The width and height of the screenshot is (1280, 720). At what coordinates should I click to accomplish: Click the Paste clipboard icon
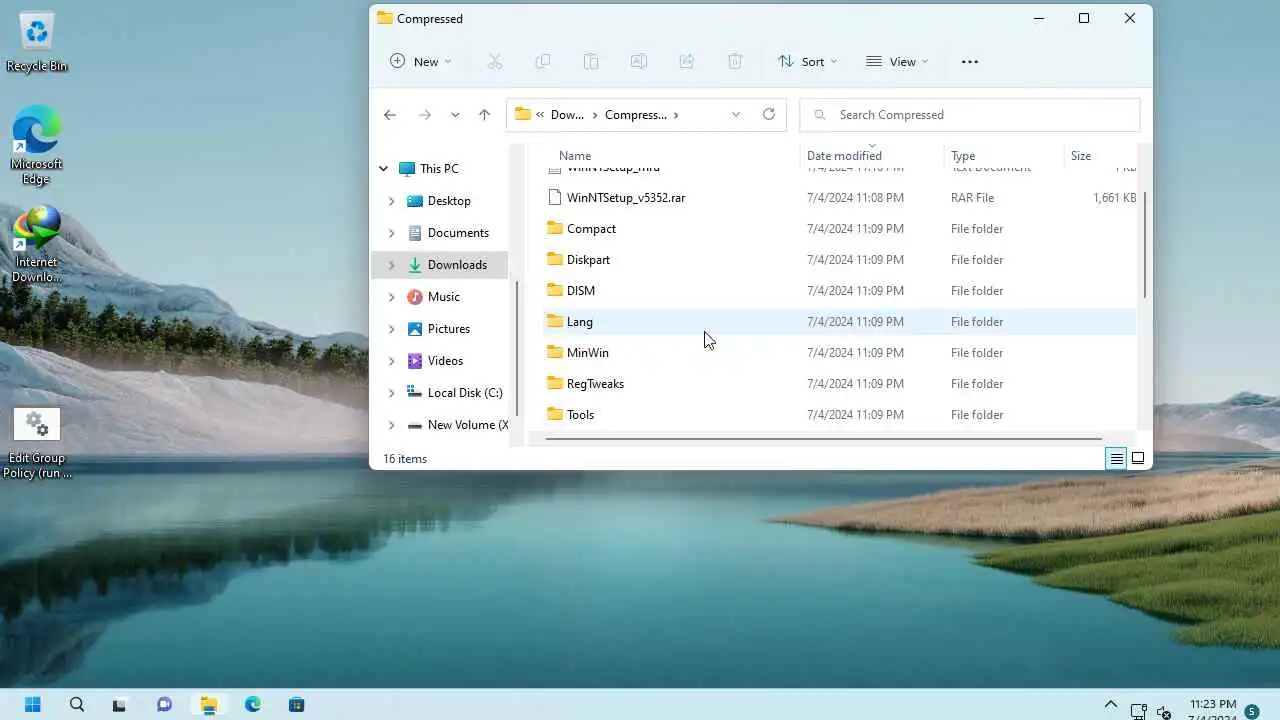coord(591,61)
